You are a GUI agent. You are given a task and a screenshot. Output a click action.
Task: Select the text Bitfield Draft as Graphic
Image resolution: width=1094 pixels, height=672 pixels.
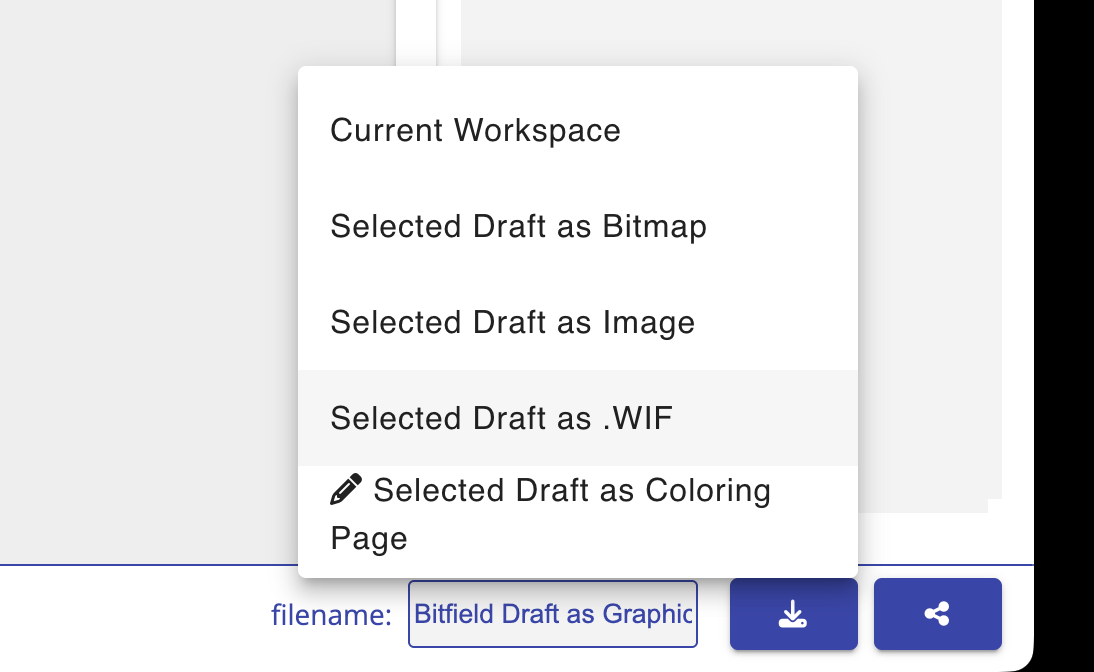552,614
